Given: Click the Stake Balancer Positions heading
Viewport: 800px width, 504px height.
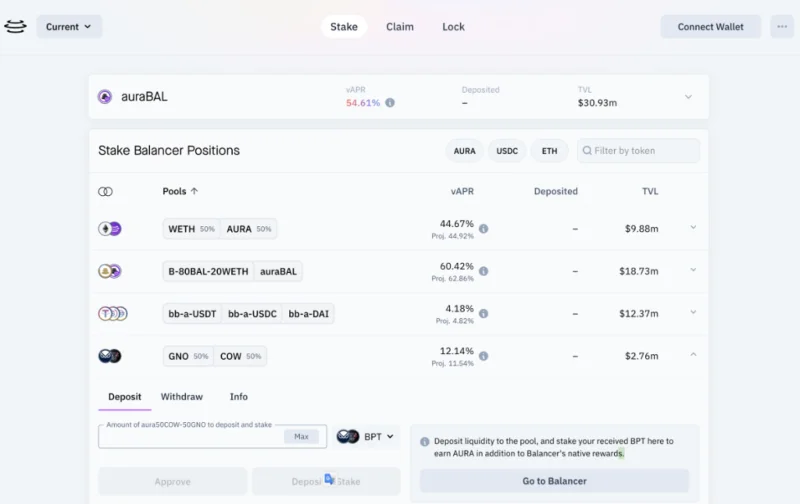Looking at the screenshot, I should 169,150.
